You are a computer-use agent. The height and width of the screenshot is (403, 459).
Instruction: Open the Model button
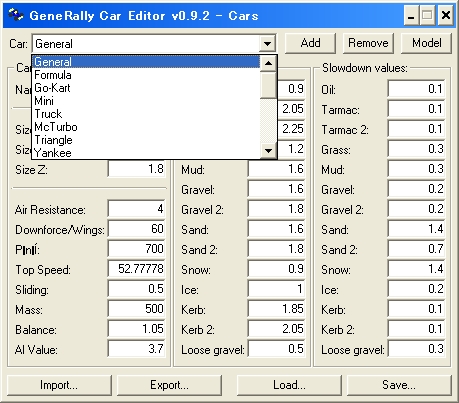[426, 43]
